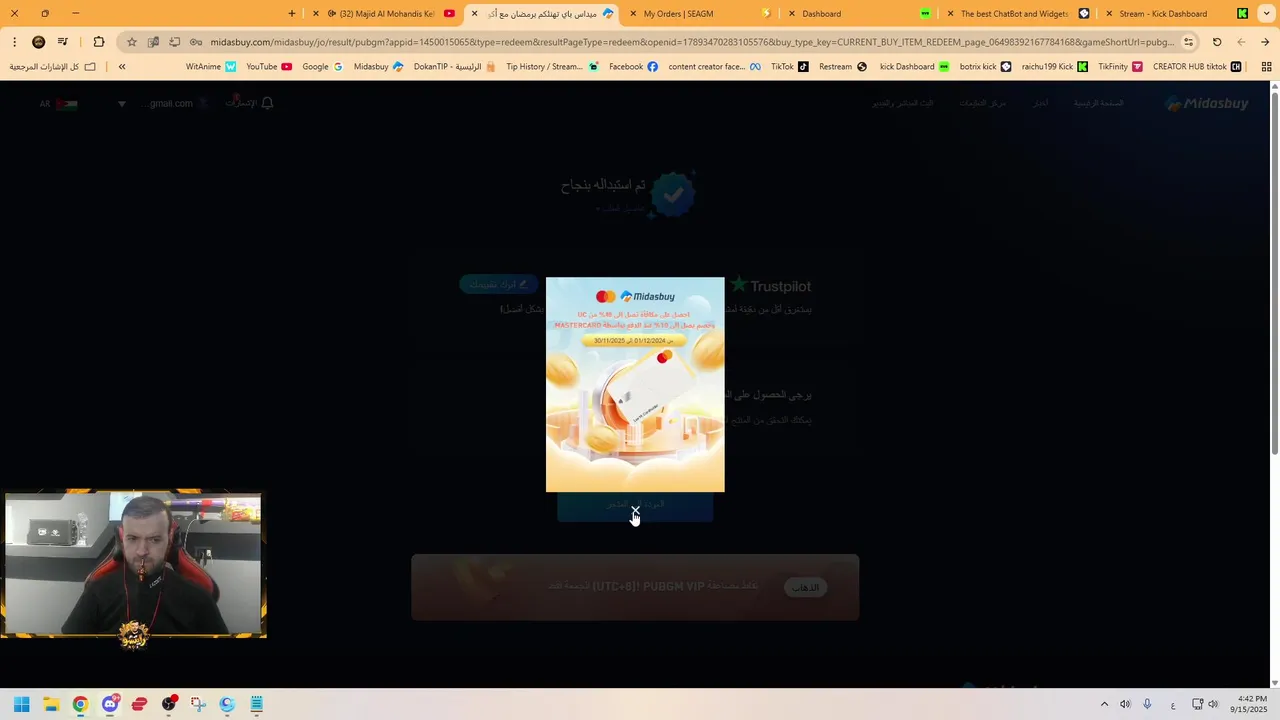The height and width of the screenshot is (720, 1280).
Task: Open the YouTube bookmark
Action: (269, 67)
